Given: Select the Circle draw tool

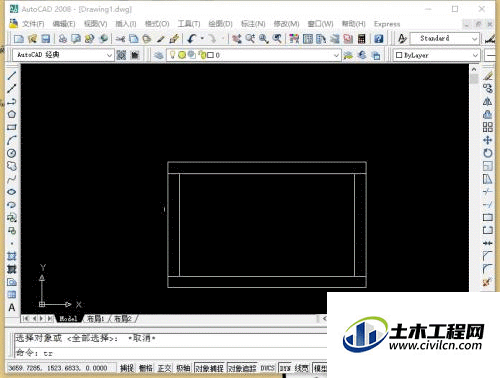Looking at the screenshot, I should click(12, 153).
